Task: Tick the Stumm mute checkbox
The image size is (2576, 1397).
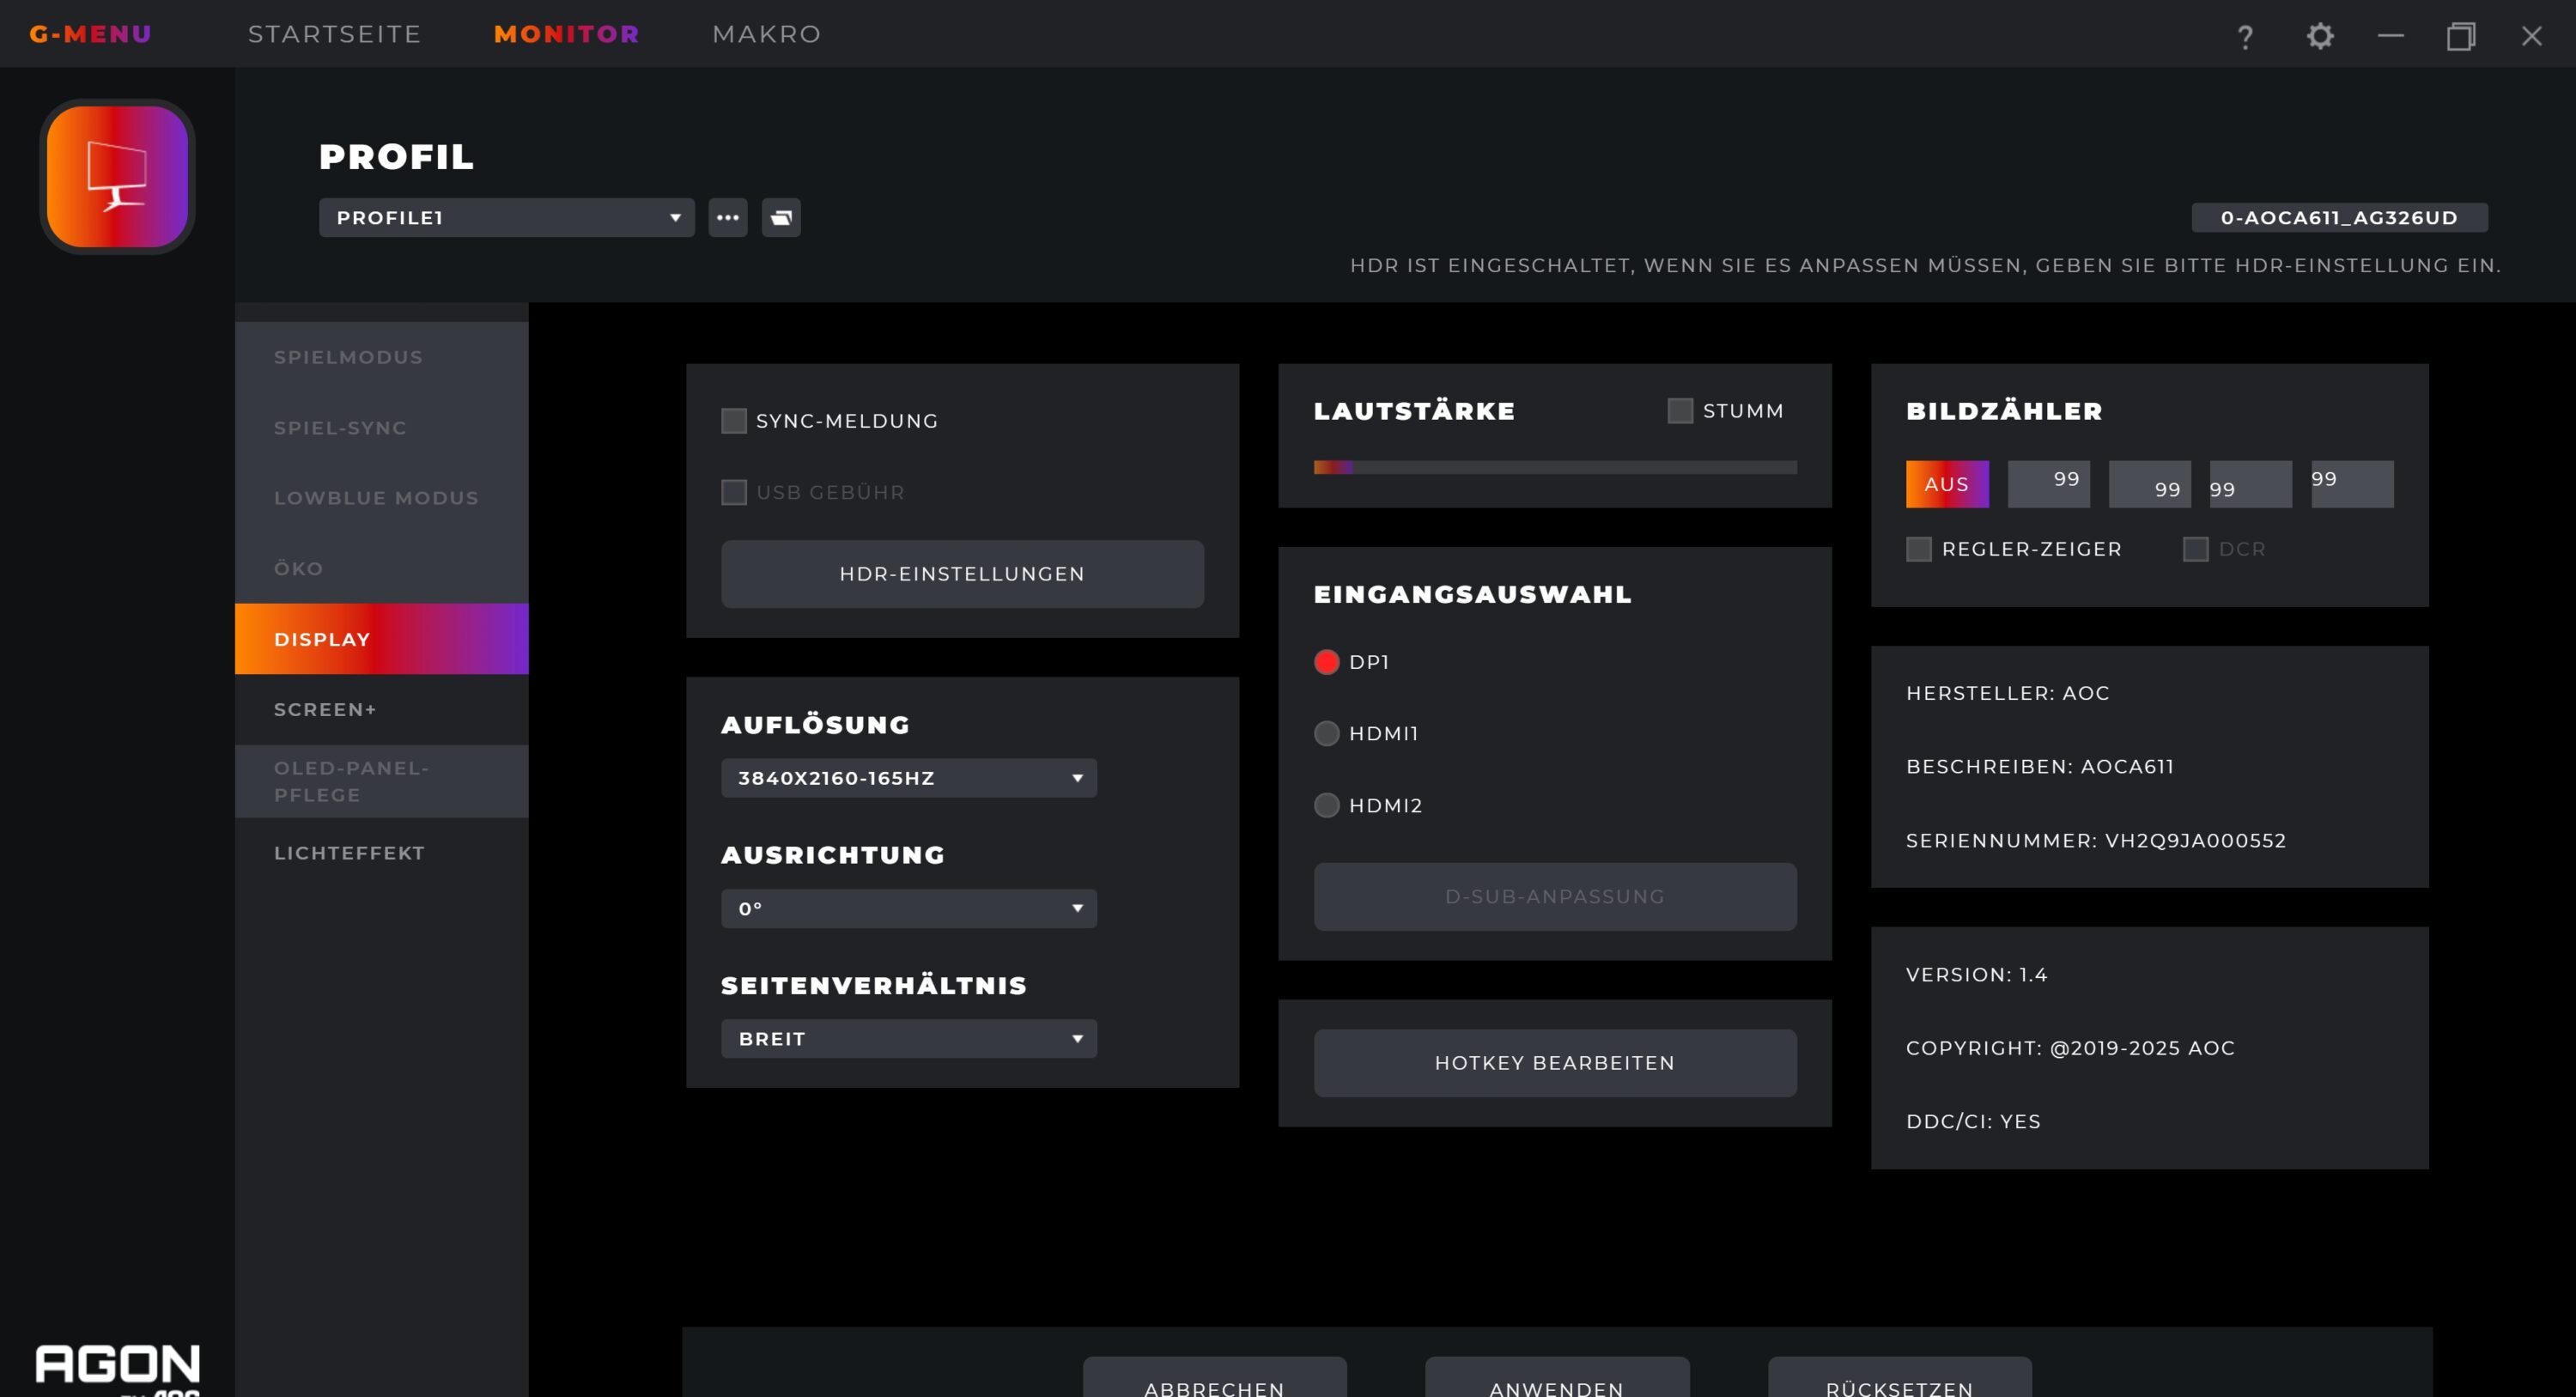Action: pyautogui.click(x=1680, y=411)
